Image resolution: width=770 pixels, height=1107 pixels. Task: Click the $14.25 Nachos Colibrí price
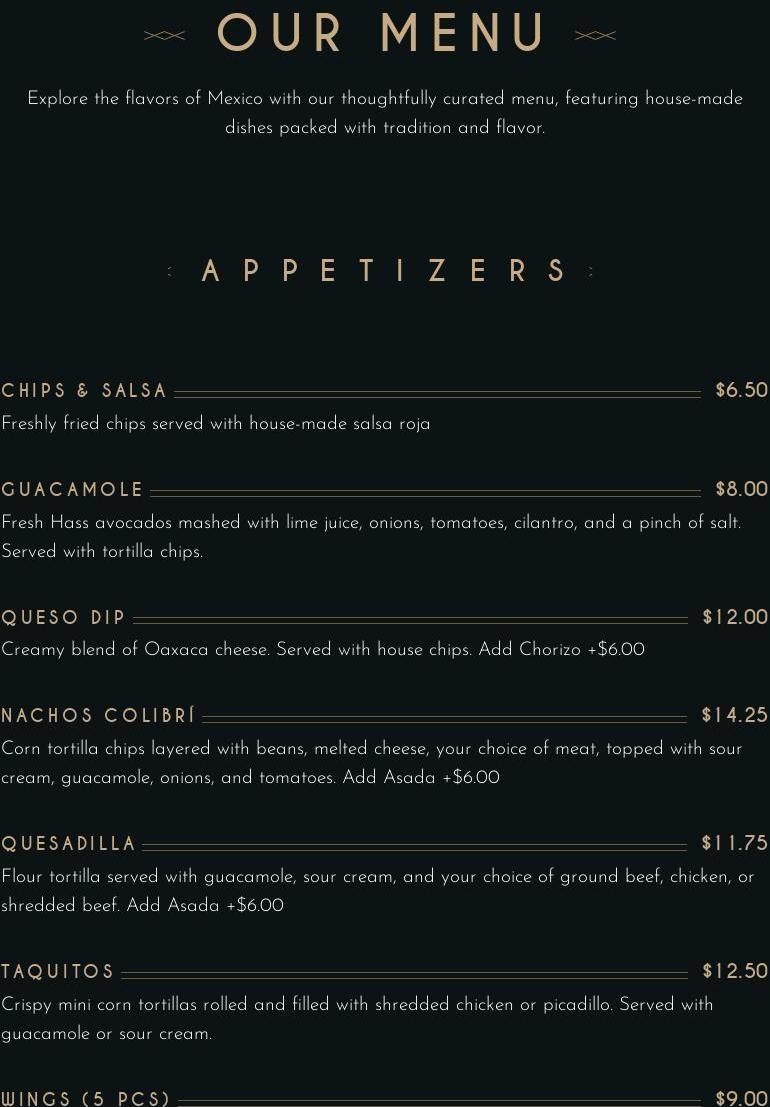(x=735, y=715)
